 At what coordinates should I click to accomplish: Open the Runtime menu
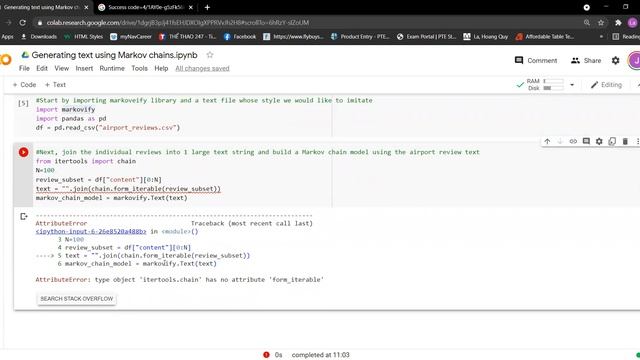coord(112,68)
